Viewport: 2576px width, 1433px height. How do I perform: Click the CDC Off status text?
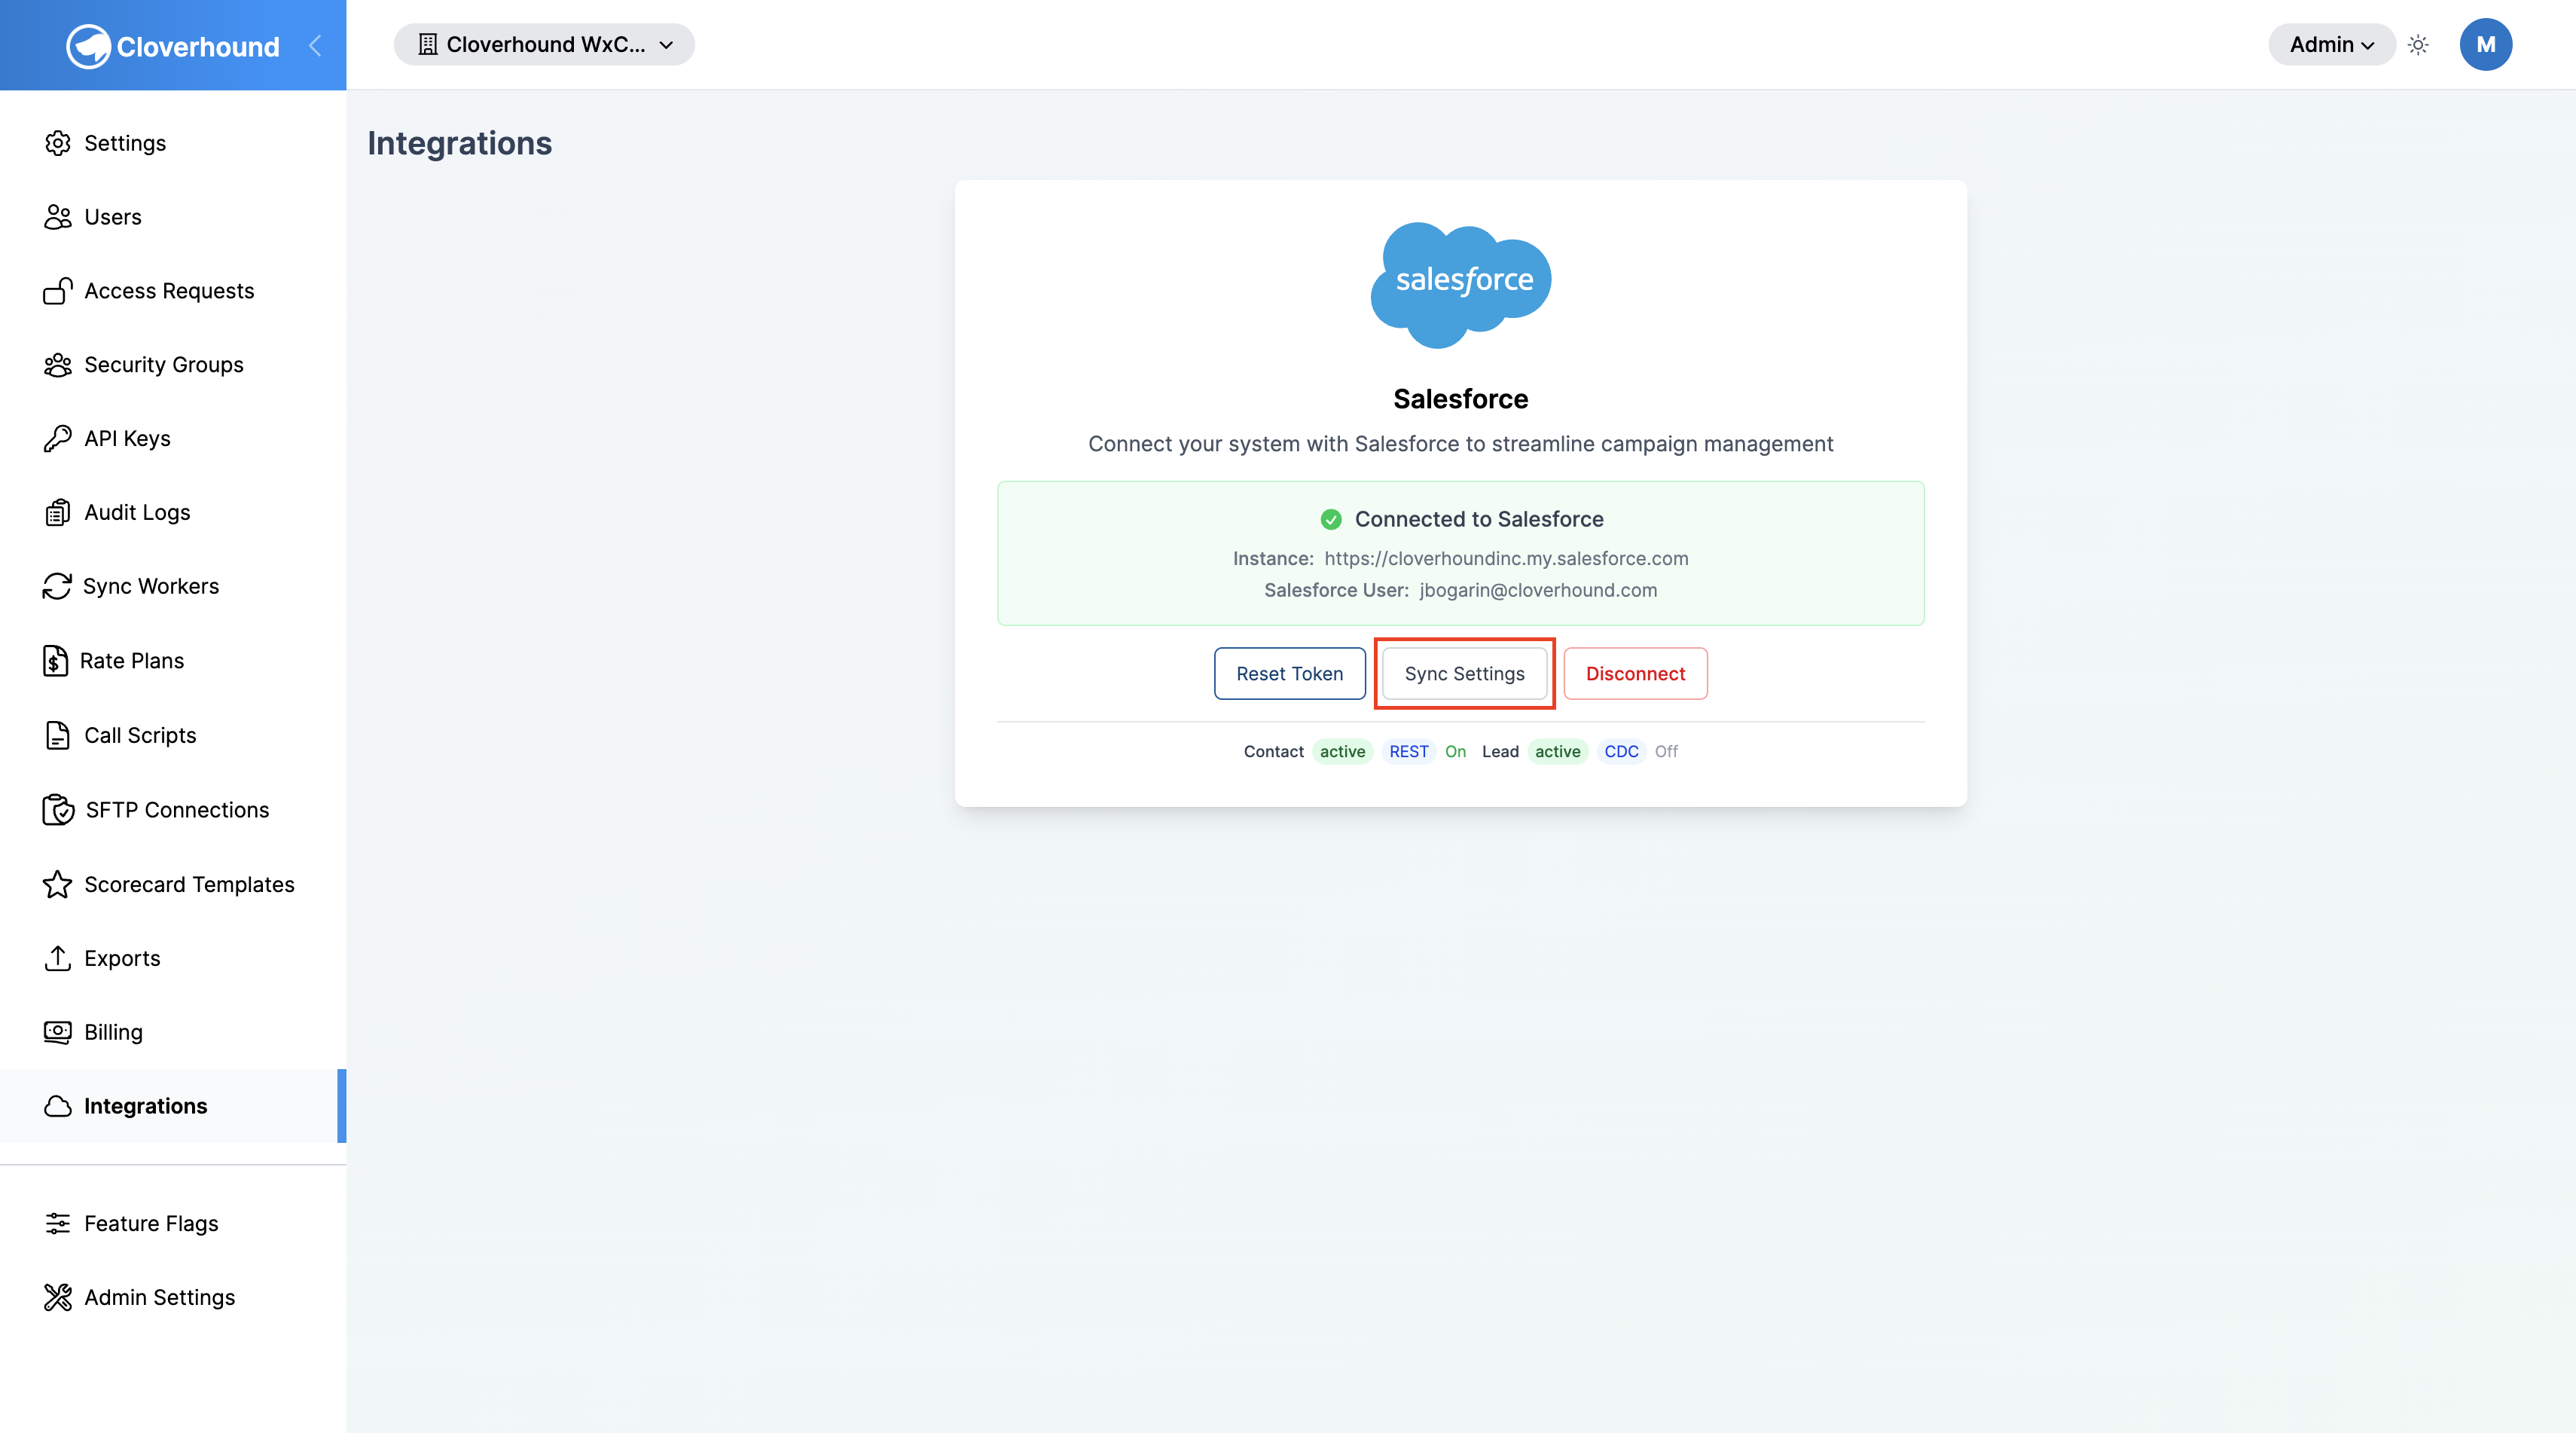coord(1666,751)
